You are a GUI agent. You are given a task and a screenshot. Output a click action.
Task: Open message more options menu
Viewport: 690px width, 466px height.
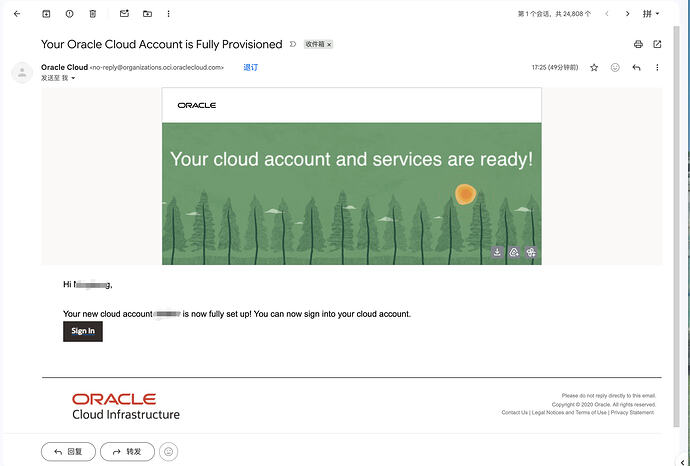[x=657, y=67]
